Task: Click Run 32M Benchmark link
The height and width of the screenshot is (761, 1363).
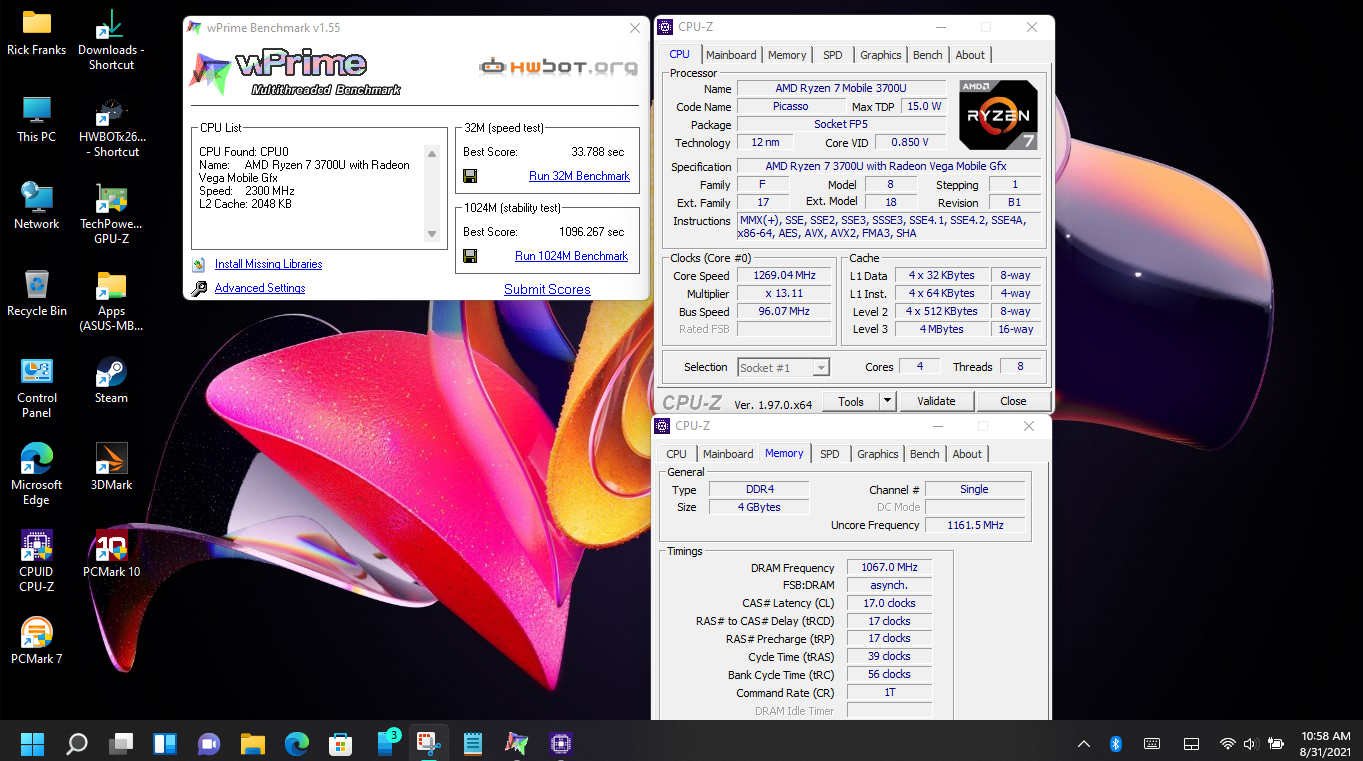Action: click(579, 176)
